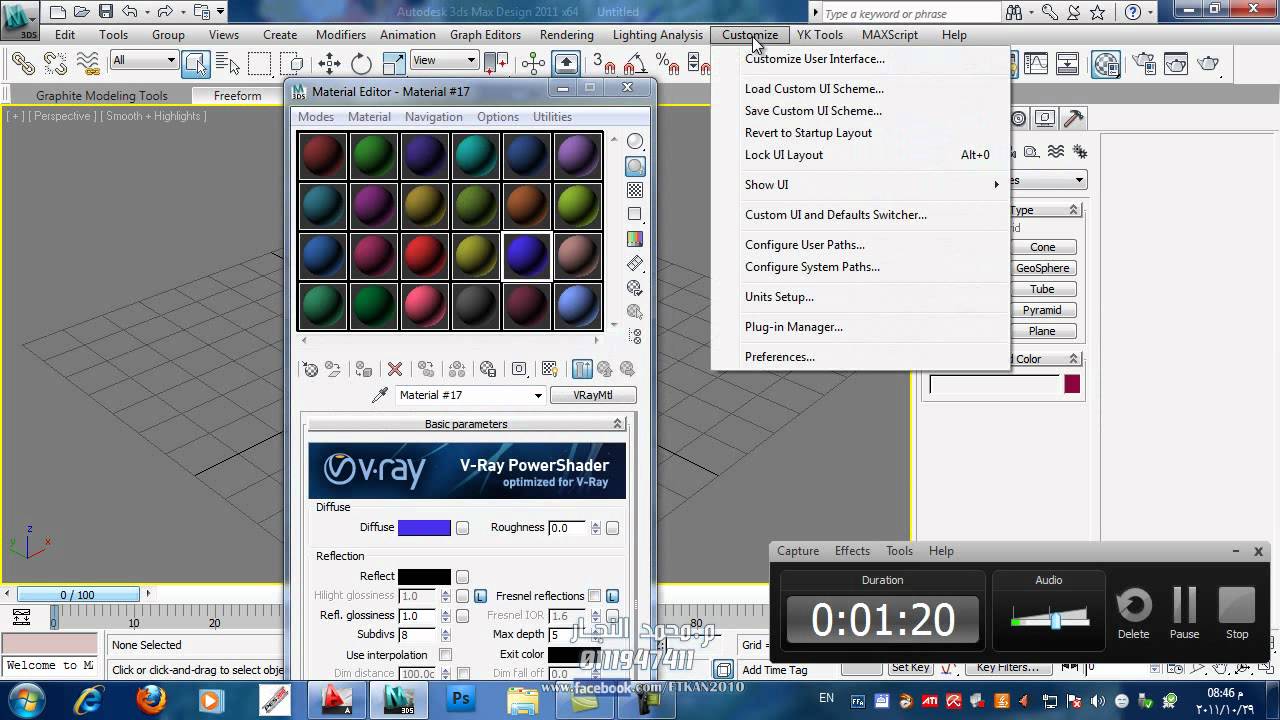Screen dimensions: 1280x720
Task: Toggle Backlight icon in Material Editor
Action: pos(635,166)
